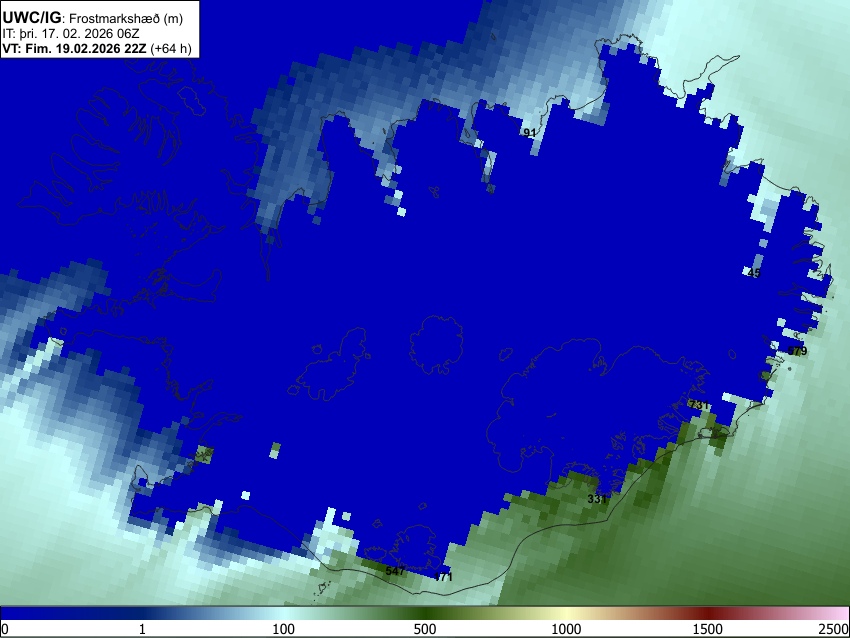Click the station value 547
Screen dimensions: 850x638
click(x=395, y=571)
